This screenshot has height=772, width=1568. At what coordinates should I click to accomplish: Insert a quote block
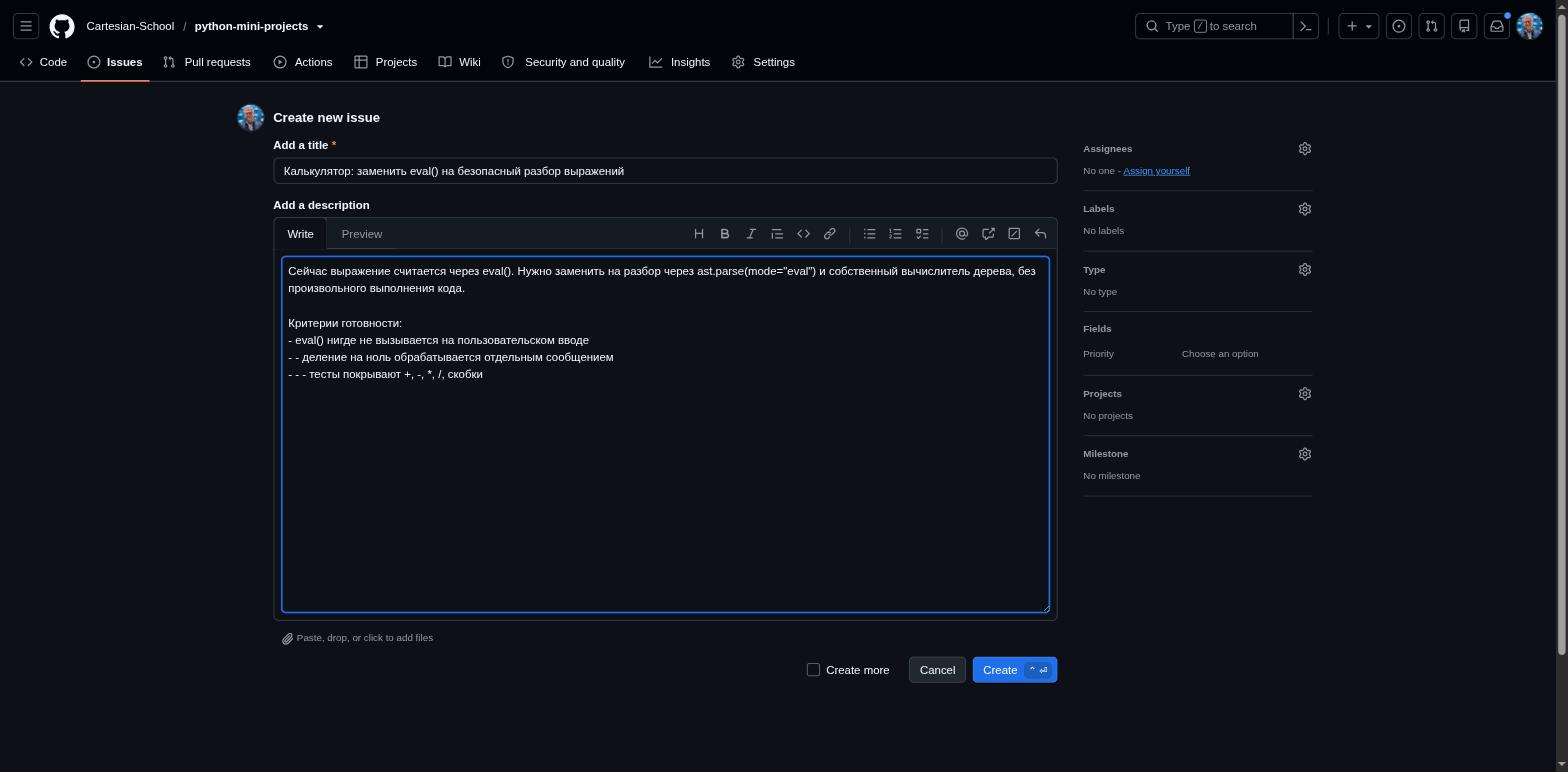coord(777,234)
